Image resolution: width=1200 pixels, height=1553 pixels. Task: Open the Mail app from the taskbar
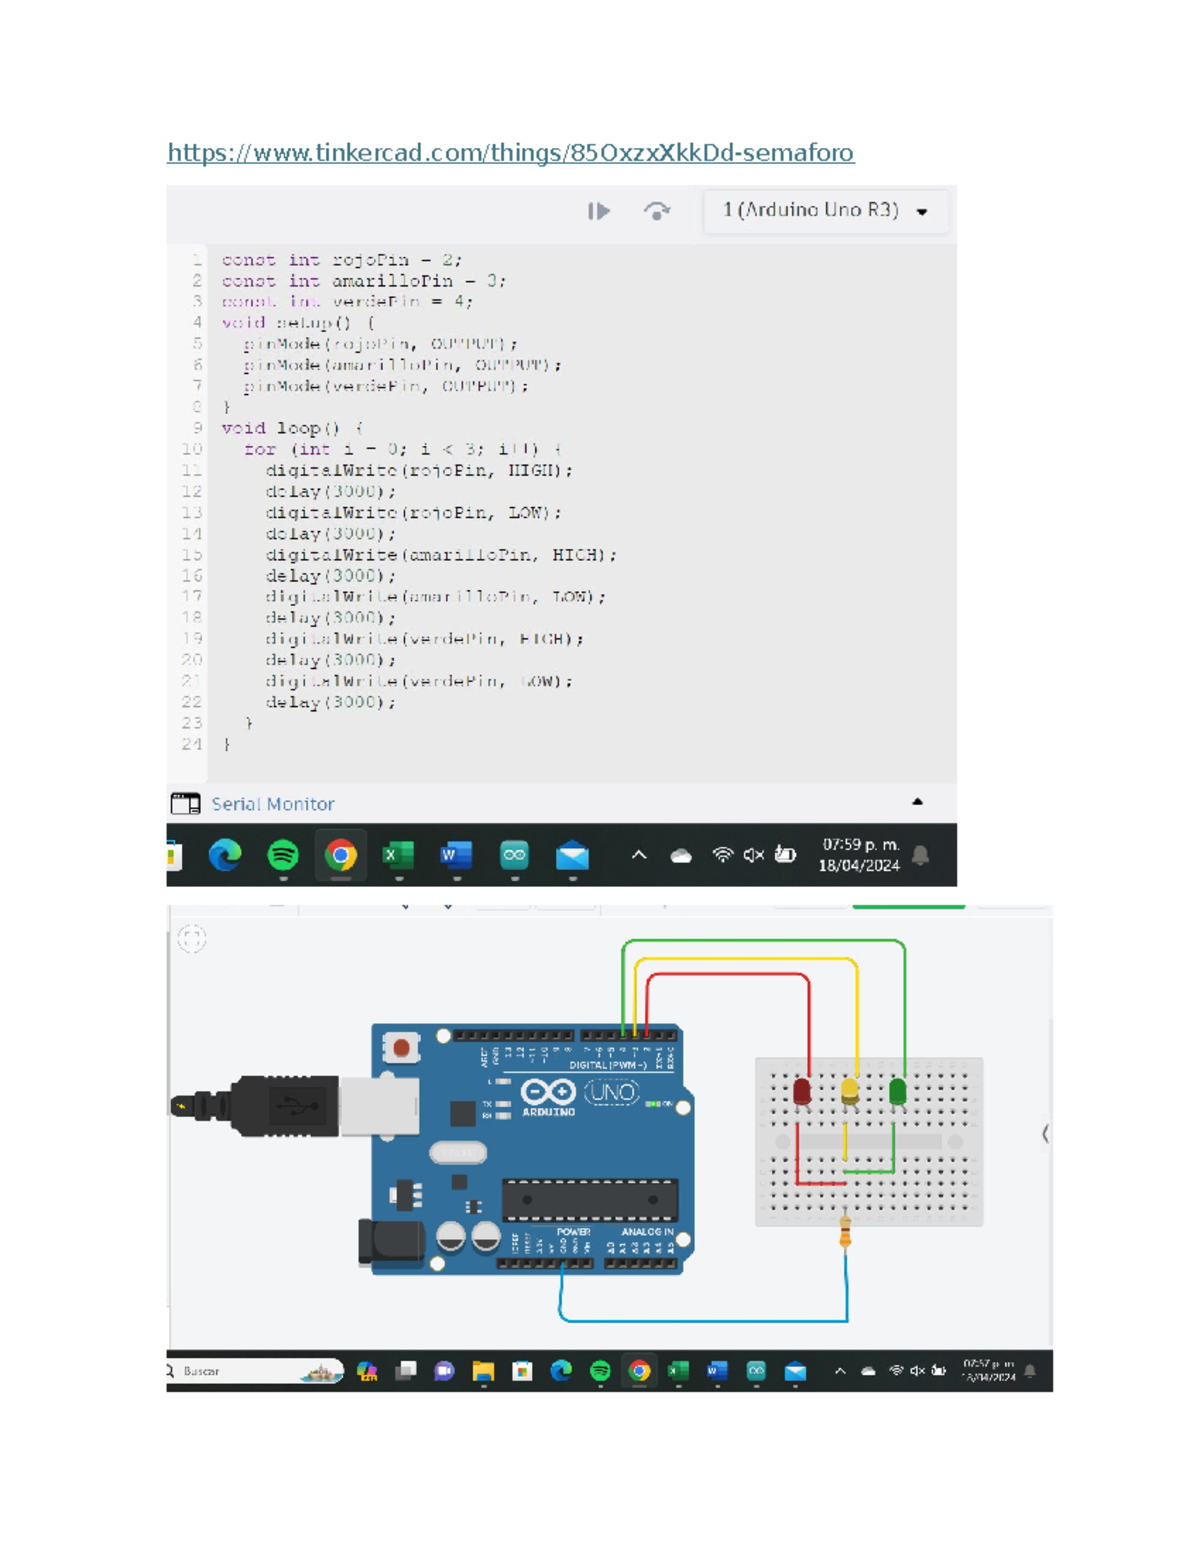point(571,855)
